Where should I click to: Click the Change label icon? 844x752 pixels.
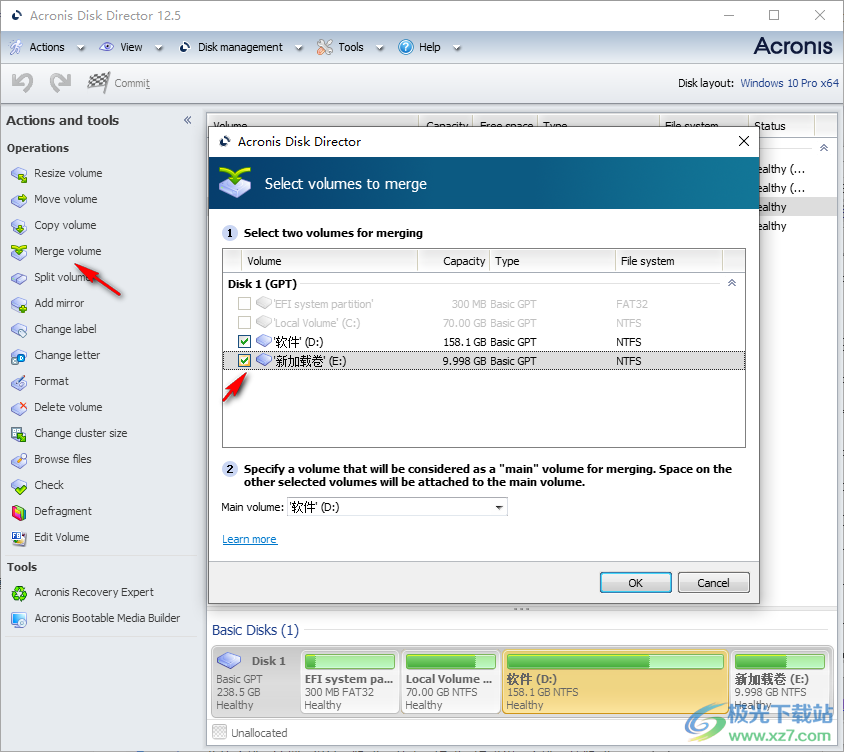point(19,329)
